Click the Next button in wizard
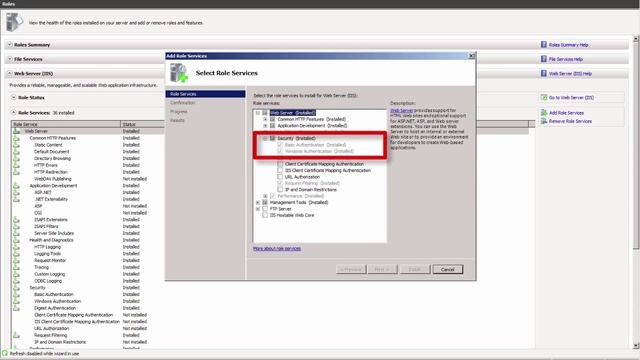 tap(383, 269)
